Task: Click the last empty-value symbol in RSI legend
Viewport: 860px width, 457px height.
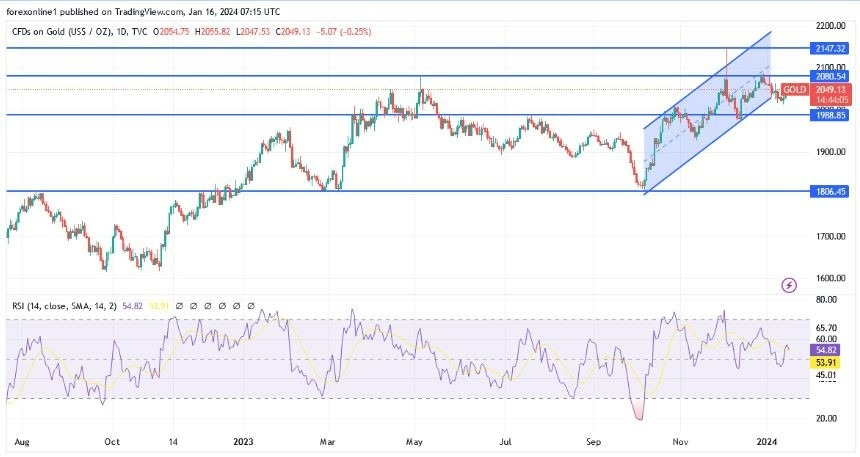Action: [x=251, y=306]
